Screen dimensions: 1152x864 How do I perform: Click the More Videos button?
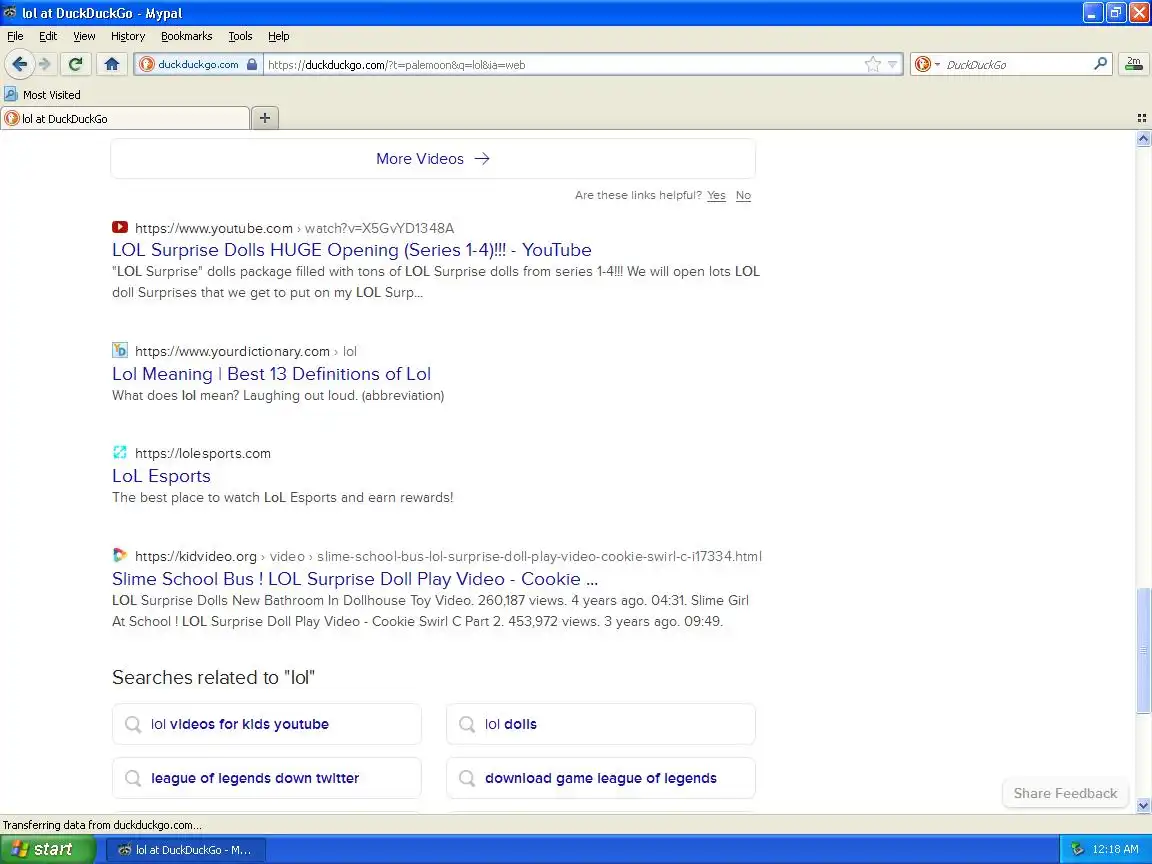(x=433, y=159)
